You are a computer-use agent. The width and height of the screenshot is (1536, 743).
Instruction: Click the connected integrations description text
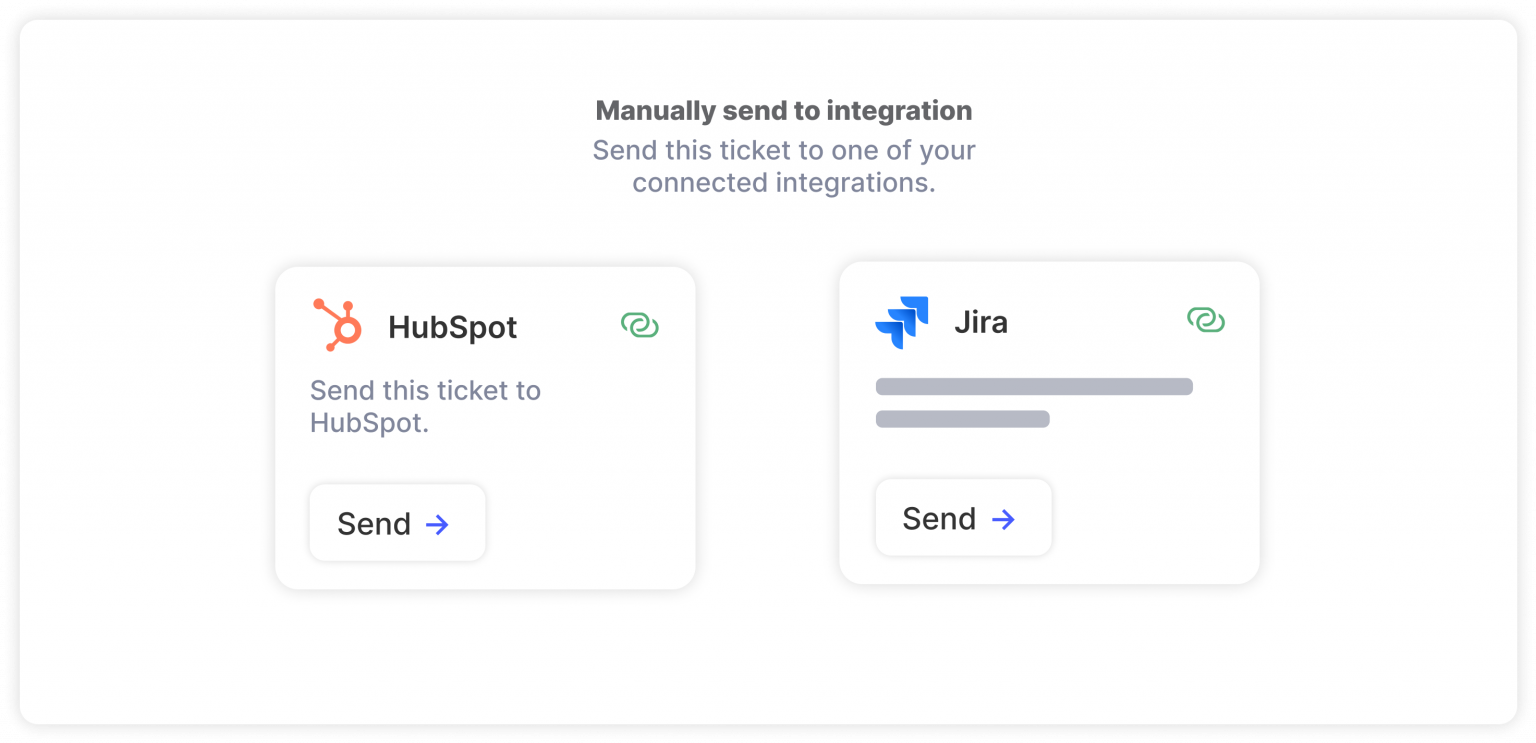coord(783,166)
